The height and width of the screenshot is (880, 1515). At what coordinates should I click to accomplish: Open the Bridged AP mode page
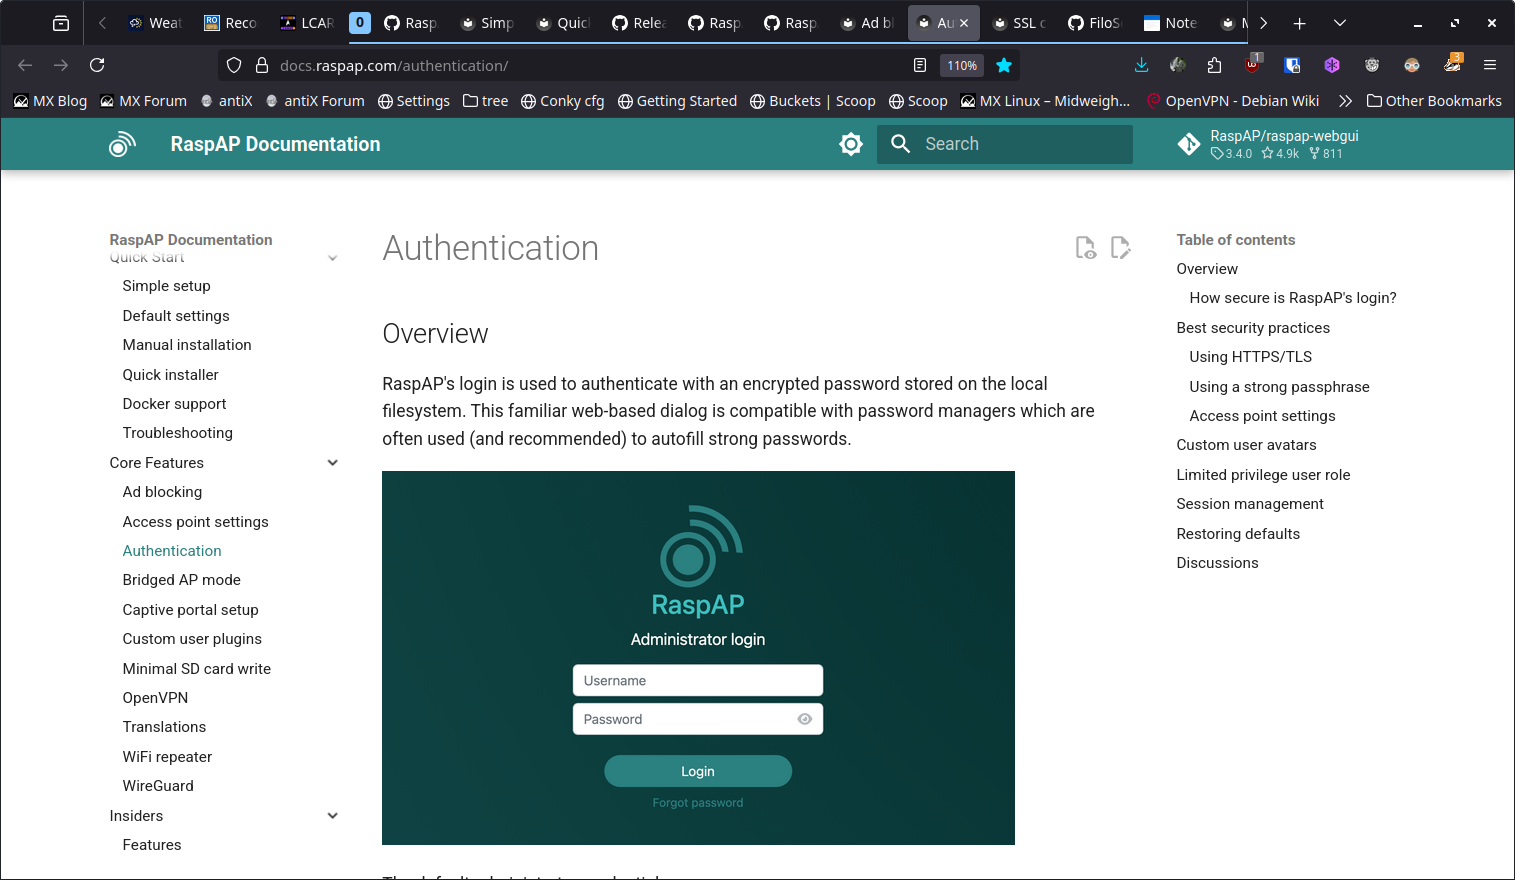(x=181, y=580)
